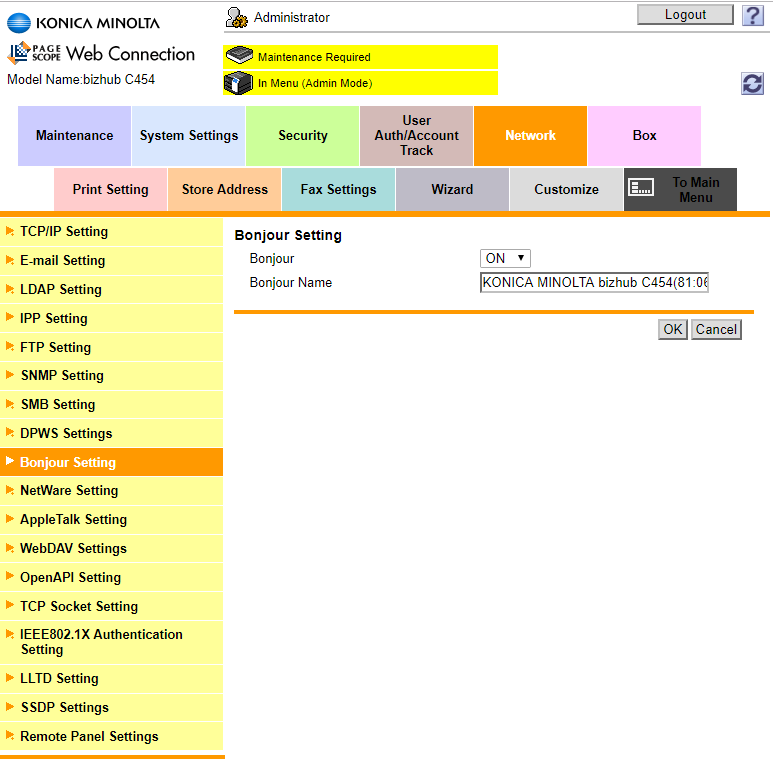Click the Maintenance Required status text
The width and height of the screenshot is (773, 761).
coord(314,57)
